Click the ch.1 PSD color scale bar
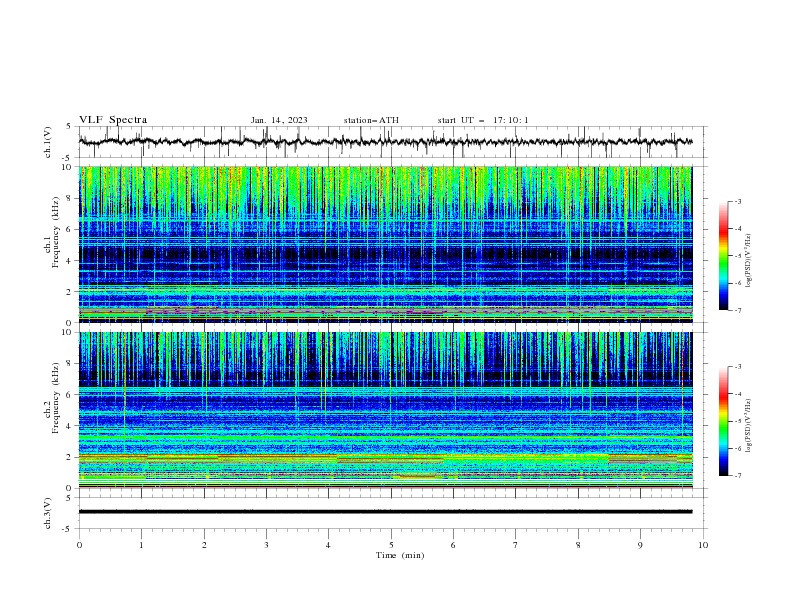 pyautogui.click(x=723, y=256)
